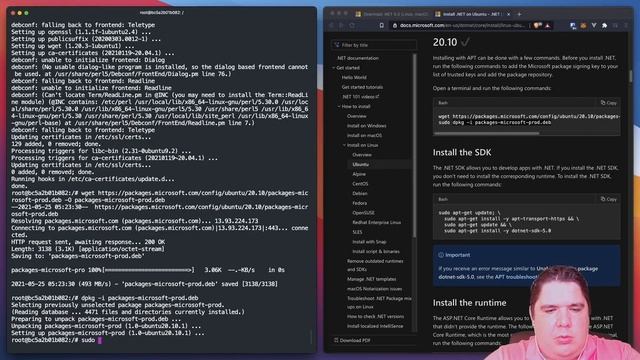Open Install script & binaries in sidebar
The width and height of the screenshot is (640, 360).
pos(376,251)
